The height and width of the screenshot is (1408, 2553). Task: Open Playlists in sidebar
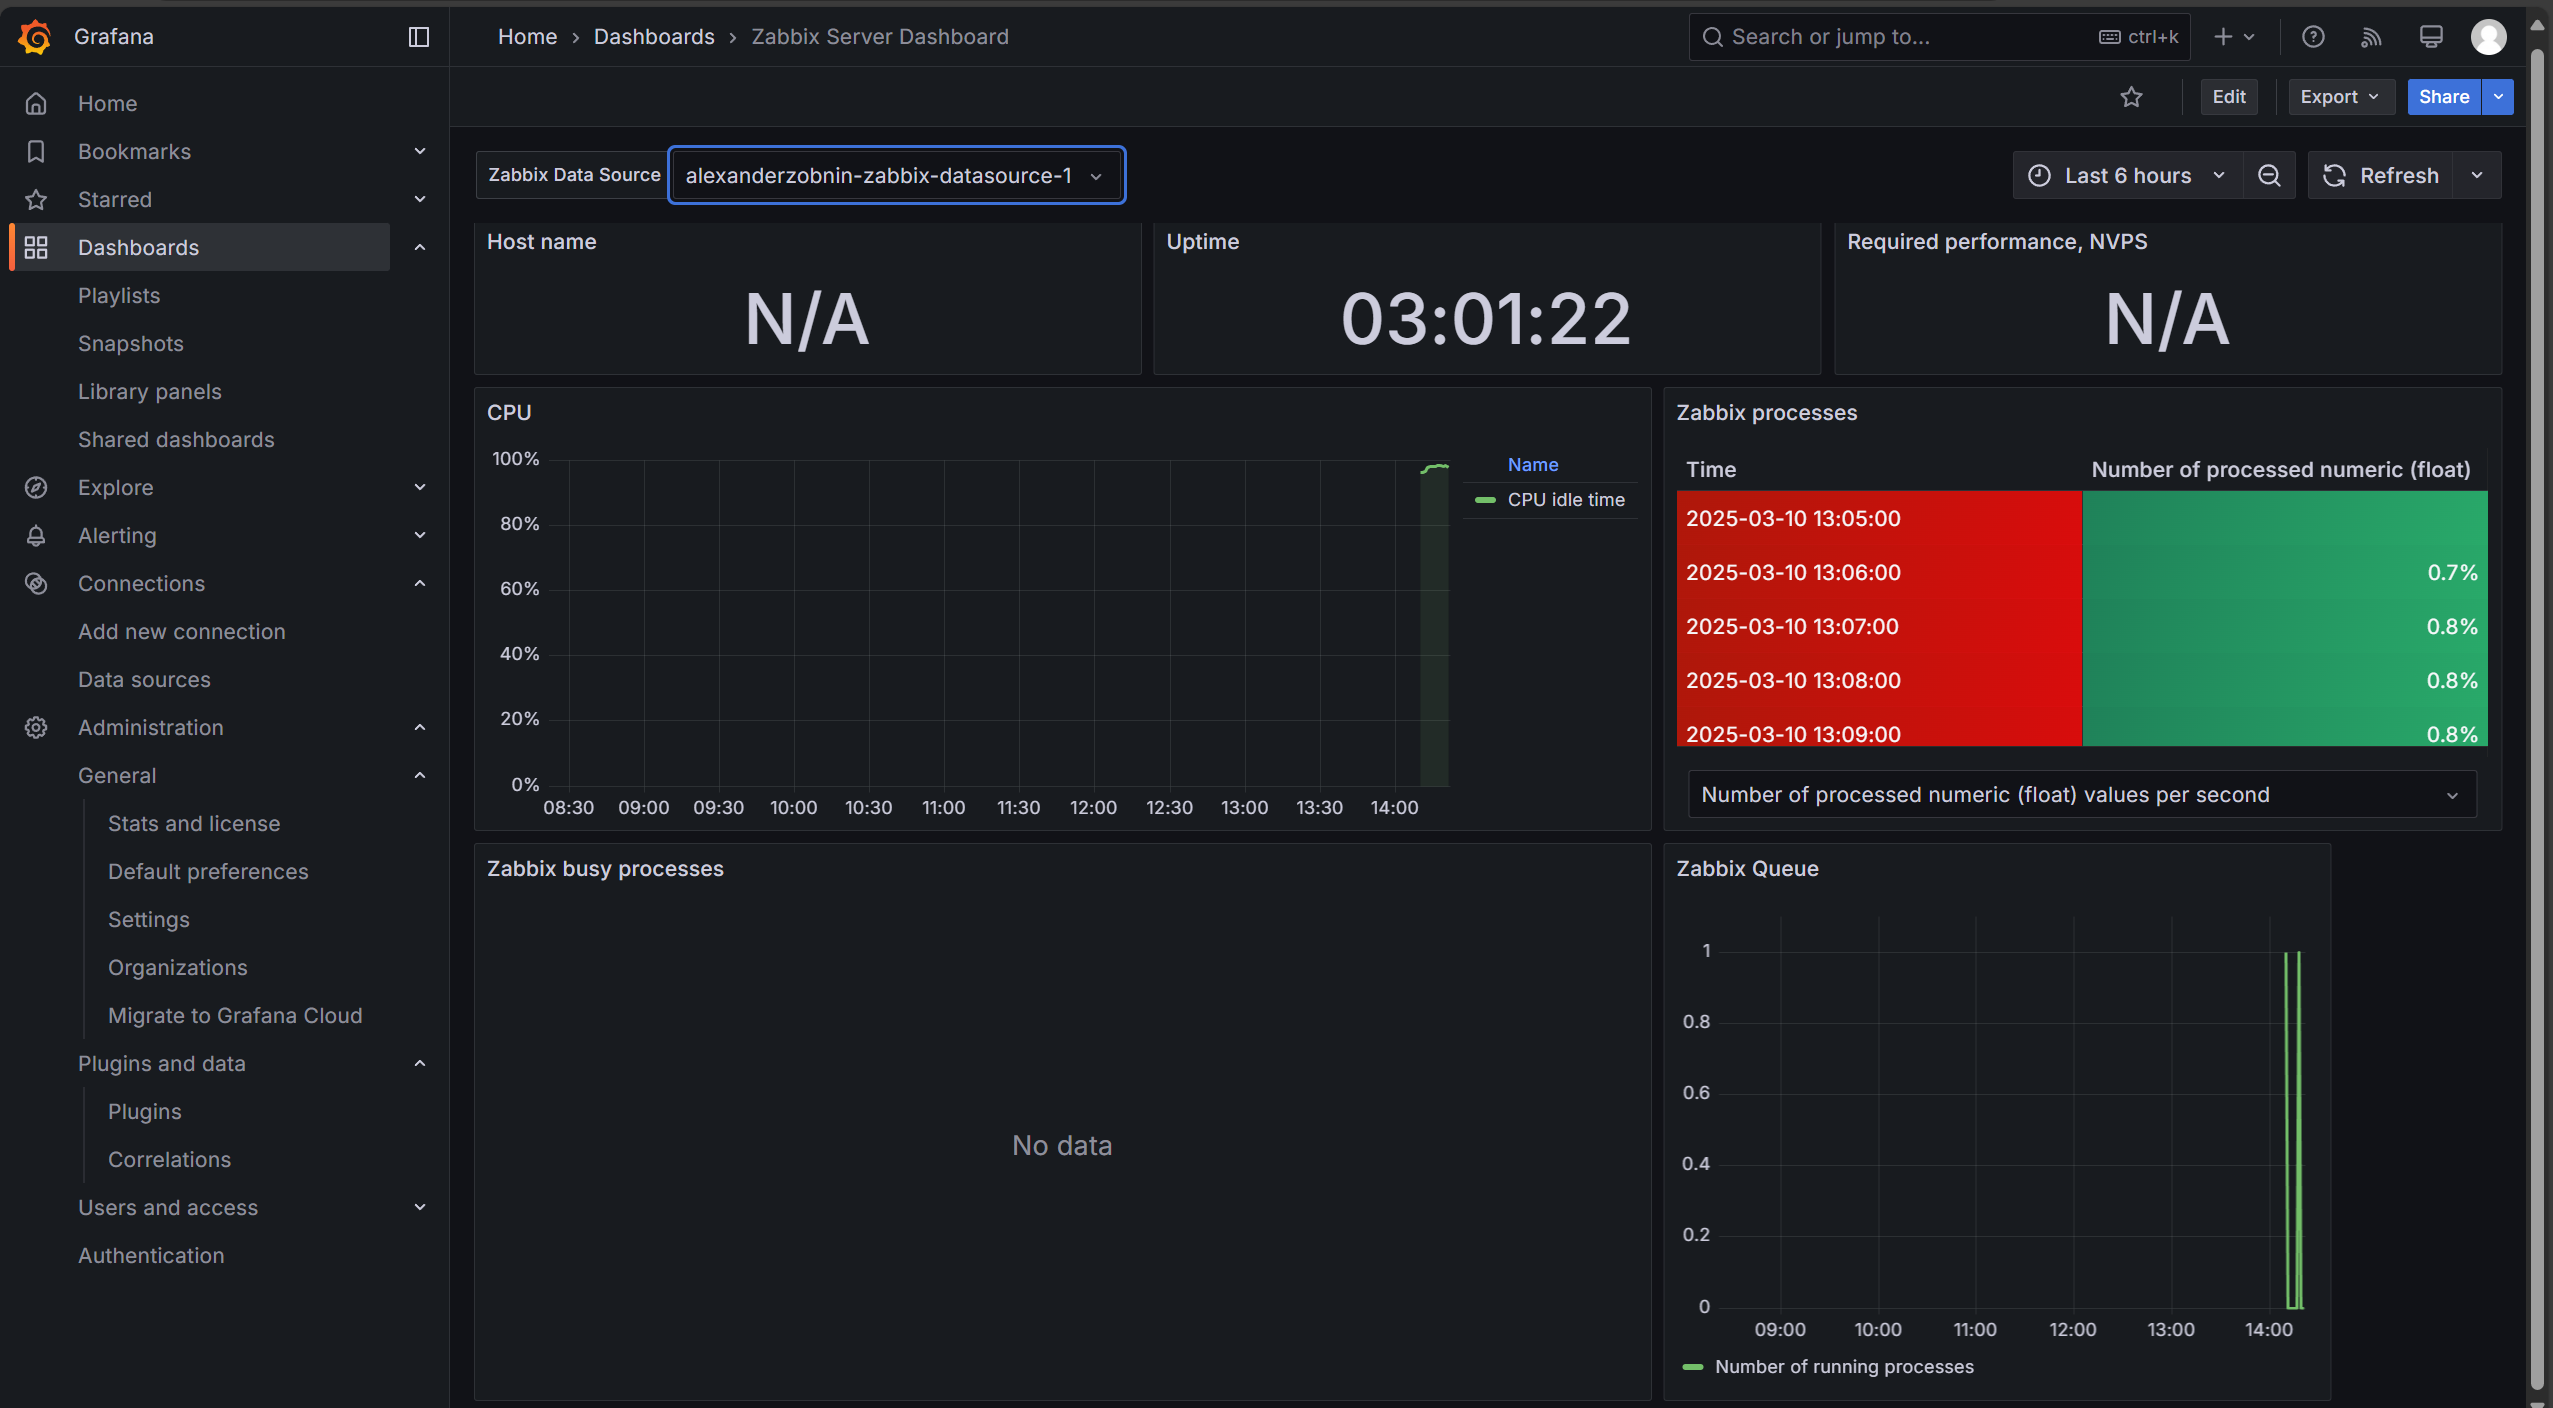pyautogui.click(x=119, y=295)
